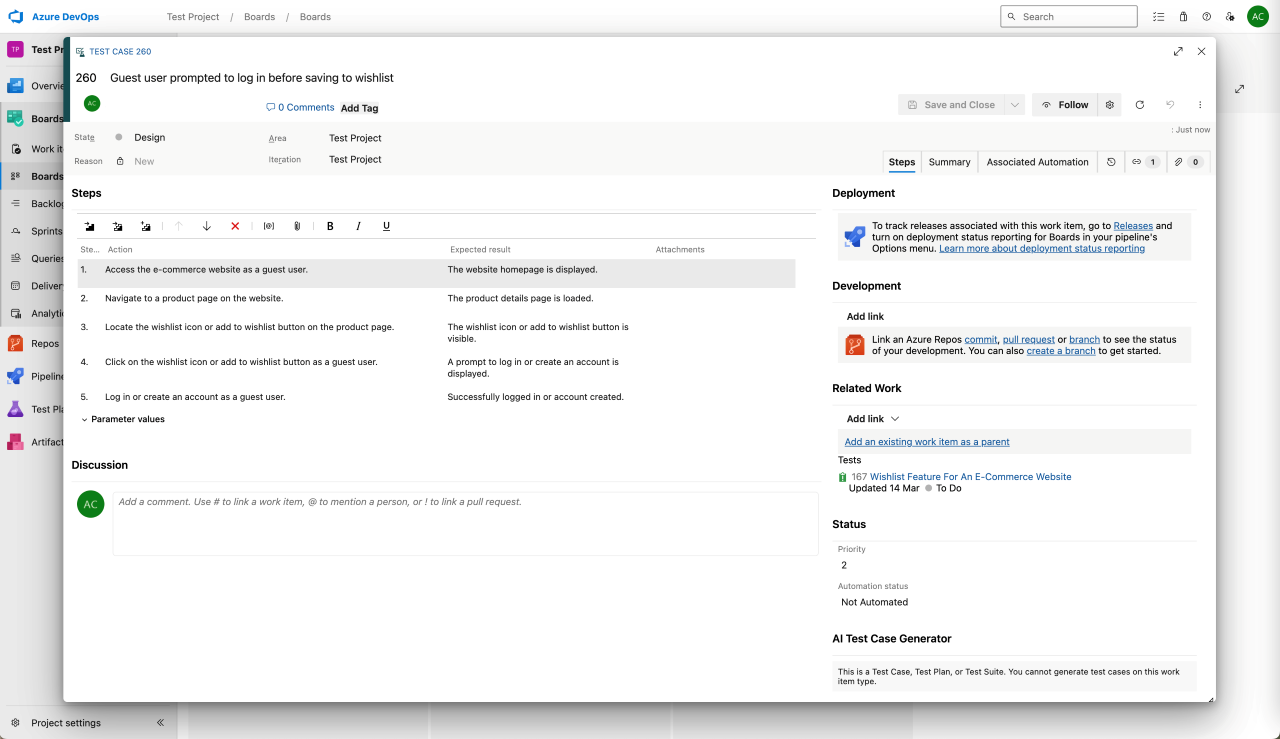Screen dimensions: 1280x739
Task: Toggle italic formatting in Steps toolbar
Action: (358, 227)
